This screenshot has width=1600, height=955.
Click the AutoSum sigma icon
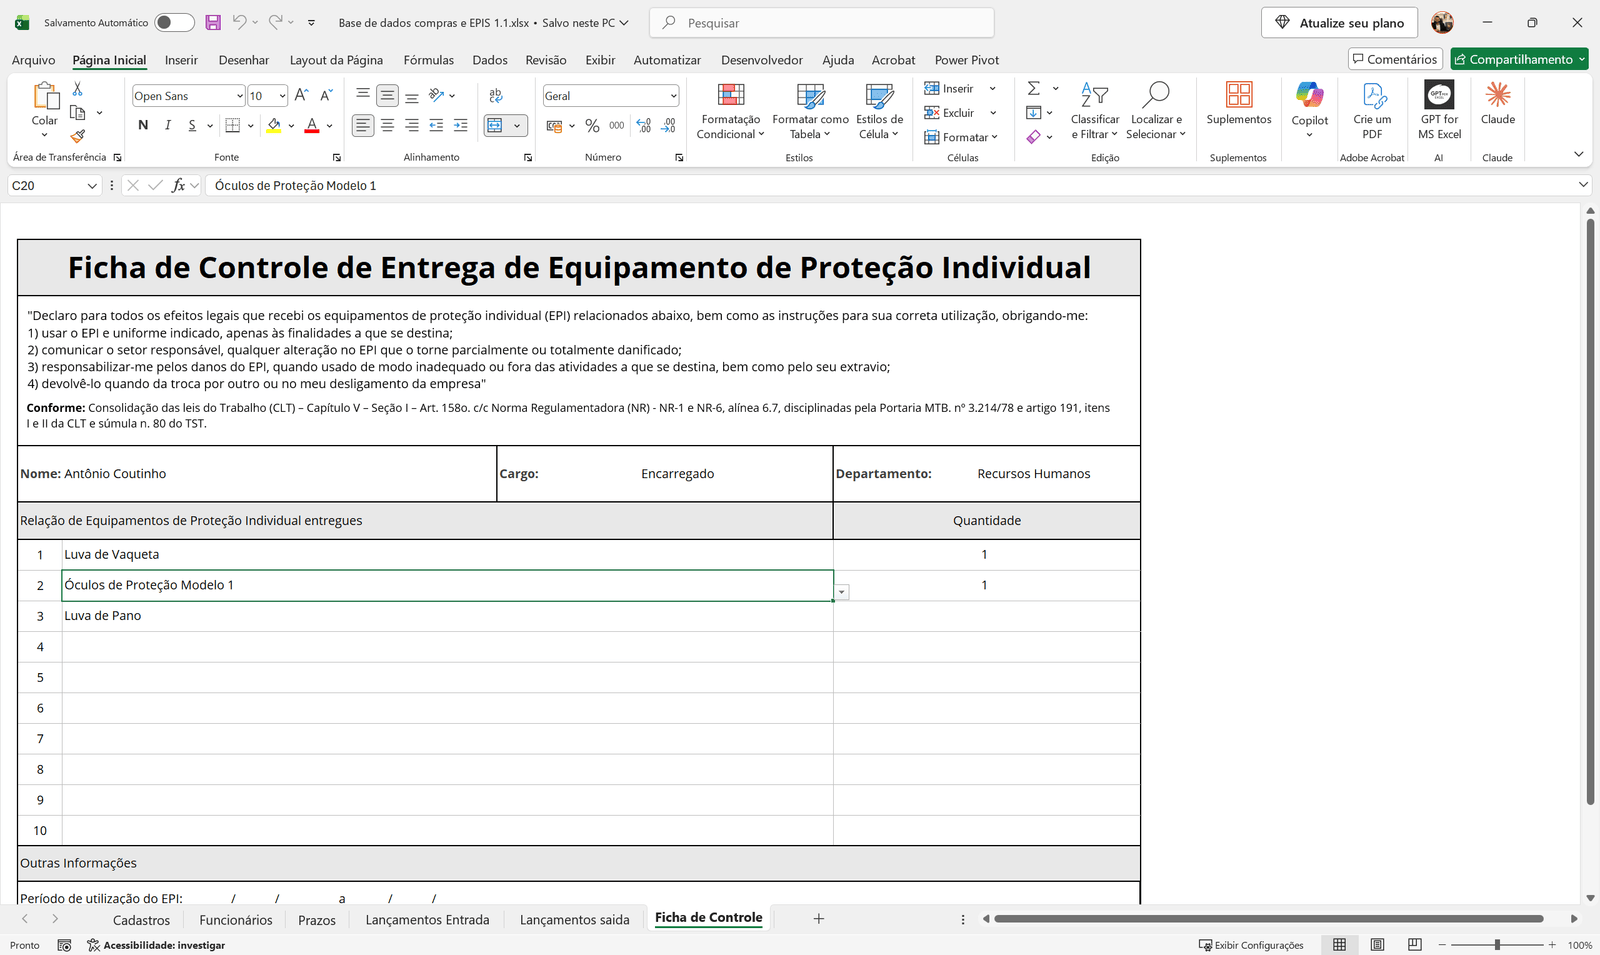[1034, 88]
